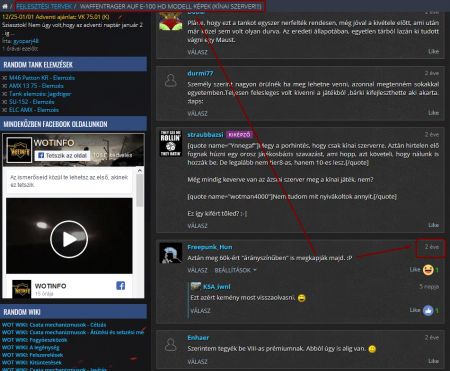Click Like on Freepunk_Hun's comment

415,269
